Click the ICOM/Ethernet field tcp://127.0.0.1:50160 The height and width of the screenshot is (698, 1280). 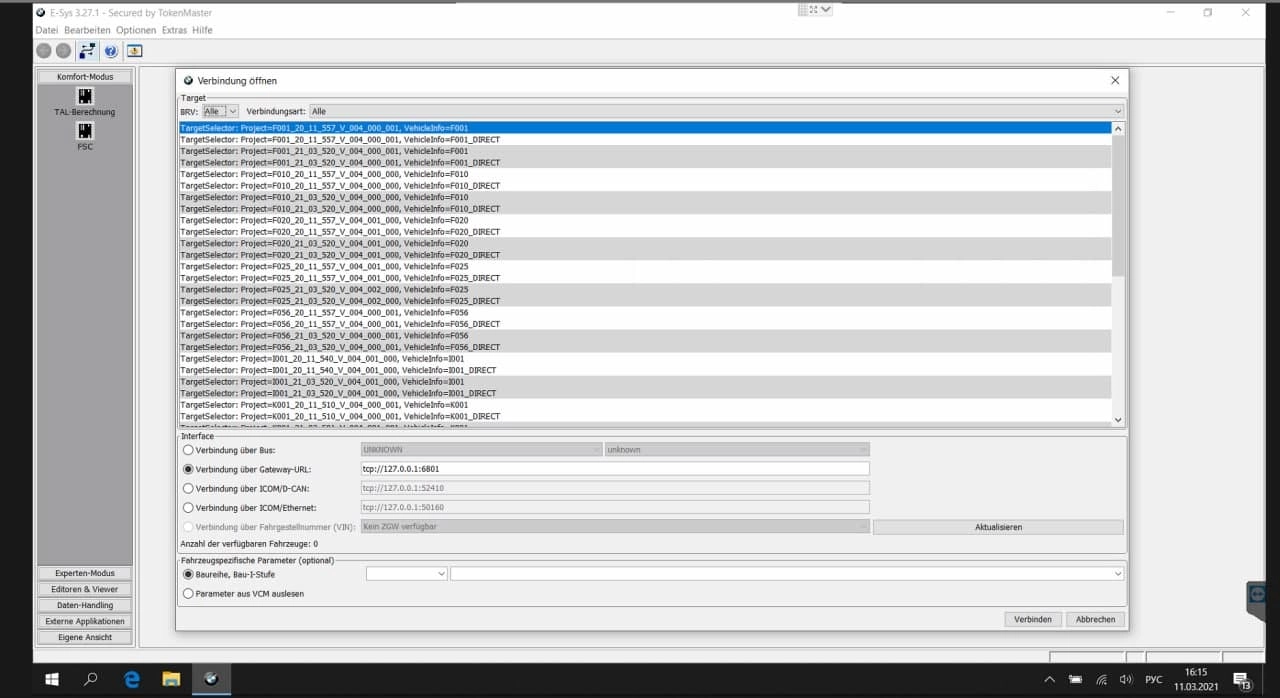point(615,507)
